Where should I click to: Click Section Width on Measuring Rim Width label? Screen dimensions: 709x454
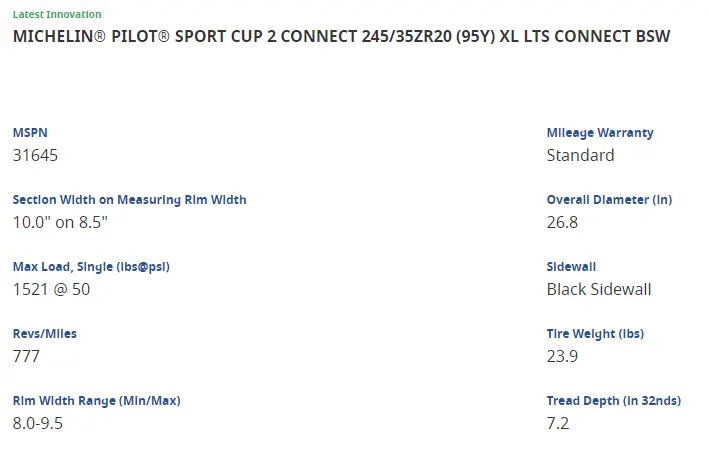129,200
